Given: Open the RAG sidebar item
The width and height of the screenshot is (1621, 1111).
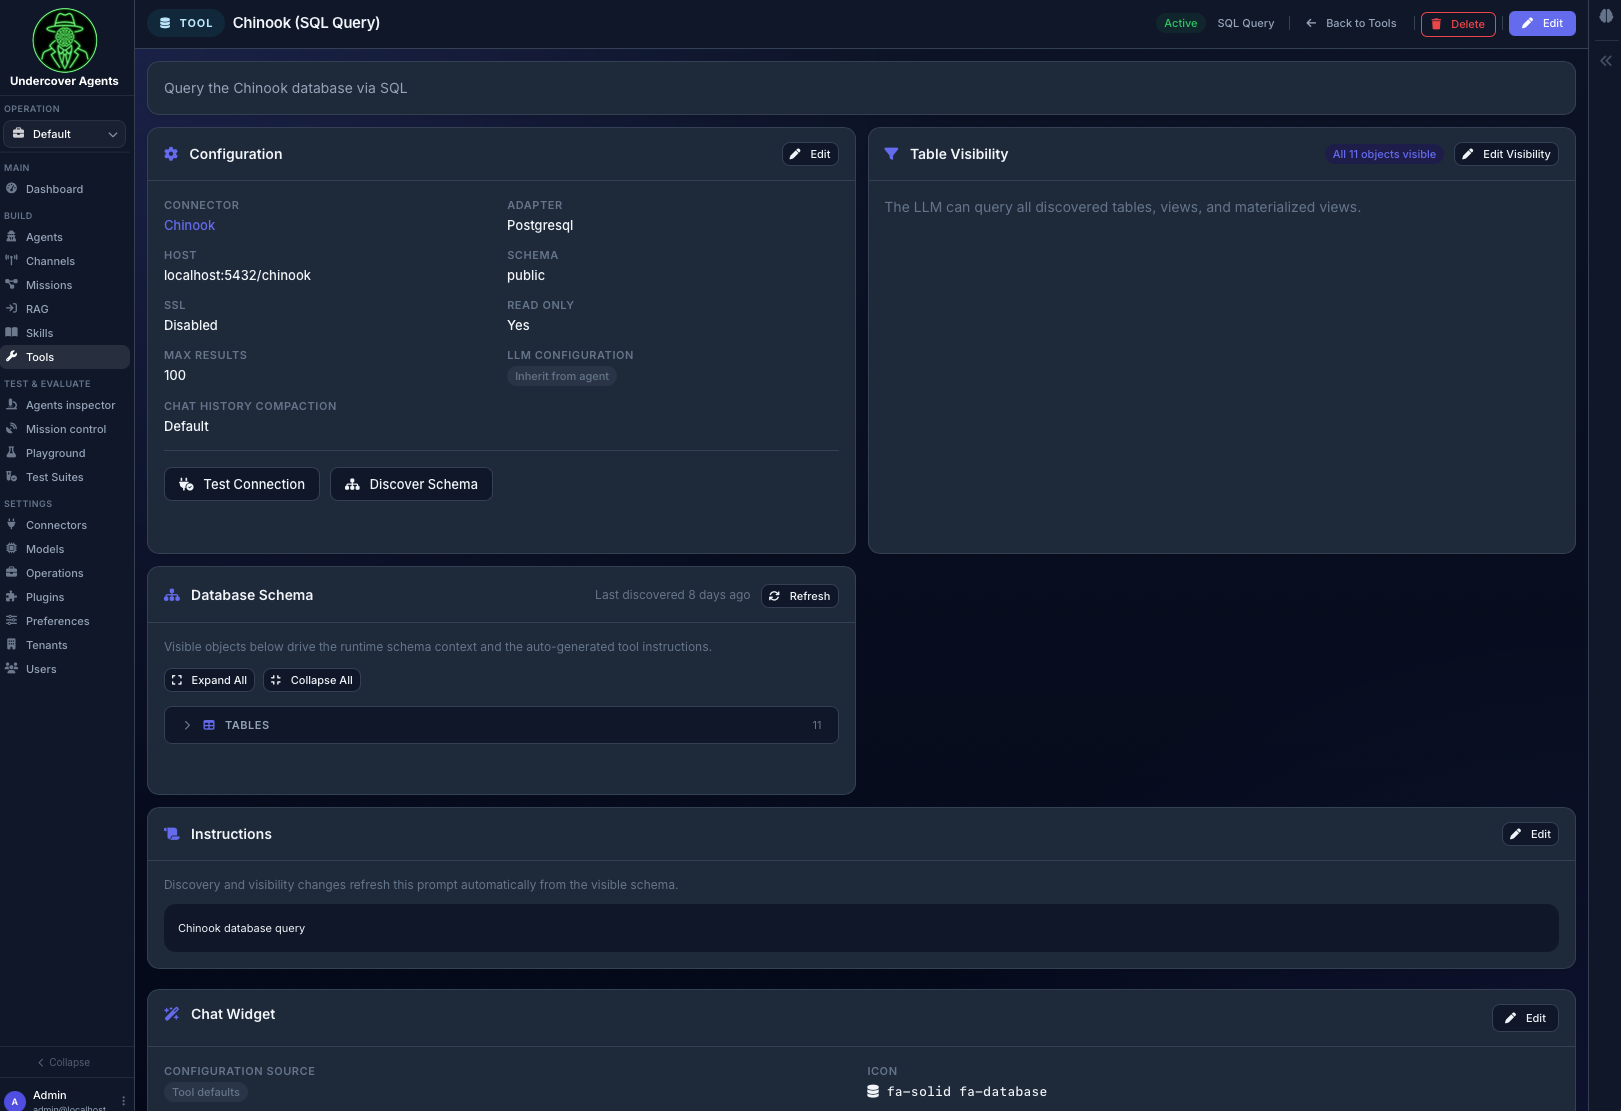Looking at the screenshot, I should (x=37, y=309).
